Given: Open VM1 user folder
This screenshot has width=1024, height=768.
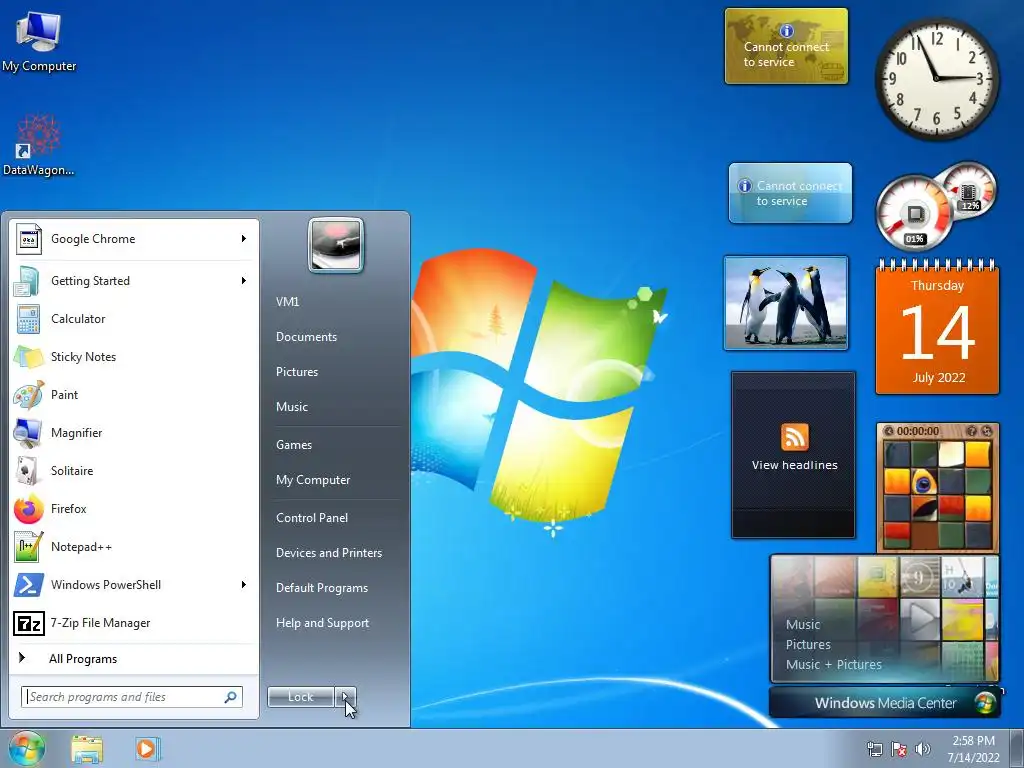Looking at the screenshot, I should (287, 302).
